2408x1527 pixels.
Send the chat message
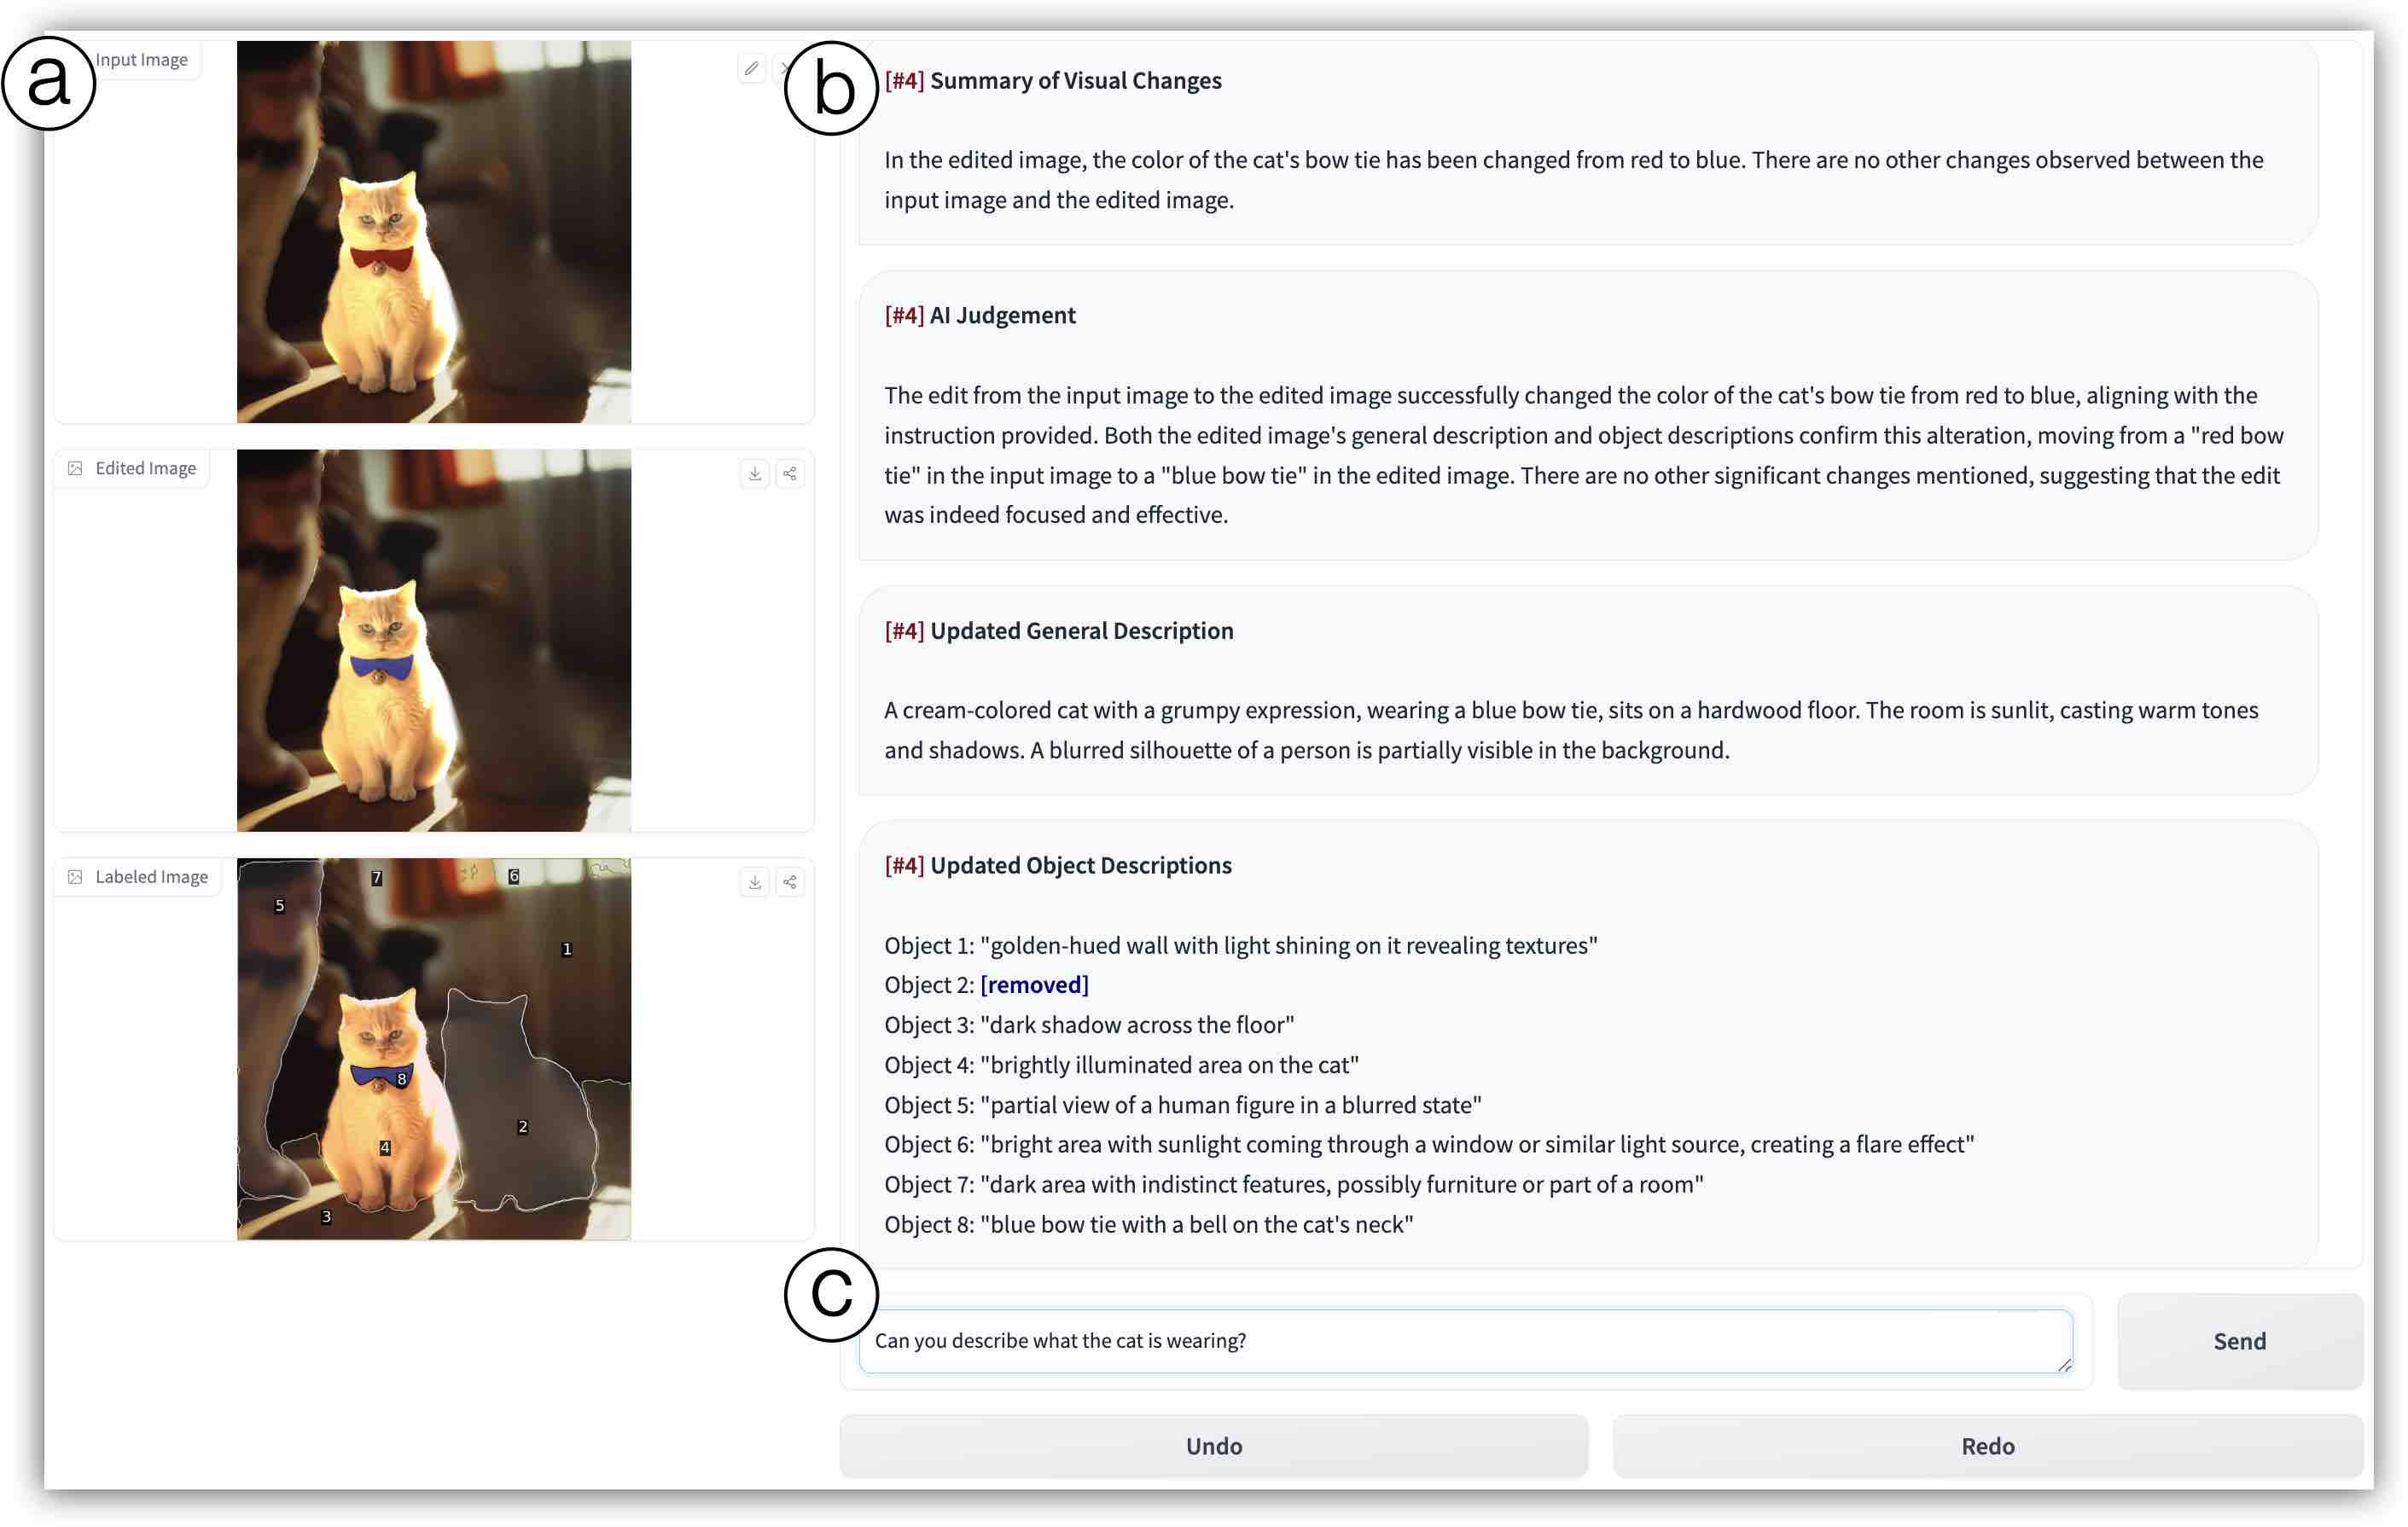pyautogui.click(x=2240, y=1341)
